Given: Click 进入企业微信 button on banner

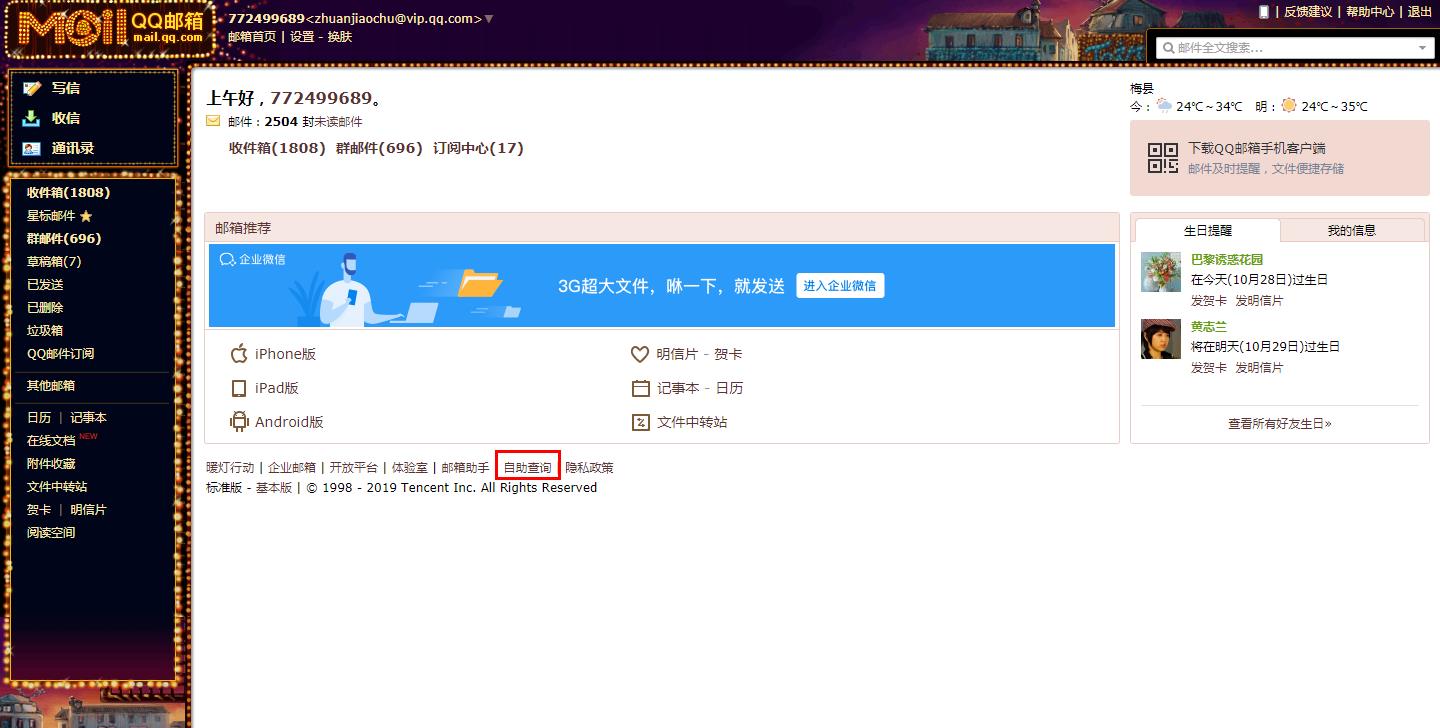Looking at the screenshot, I should (840, 285).
